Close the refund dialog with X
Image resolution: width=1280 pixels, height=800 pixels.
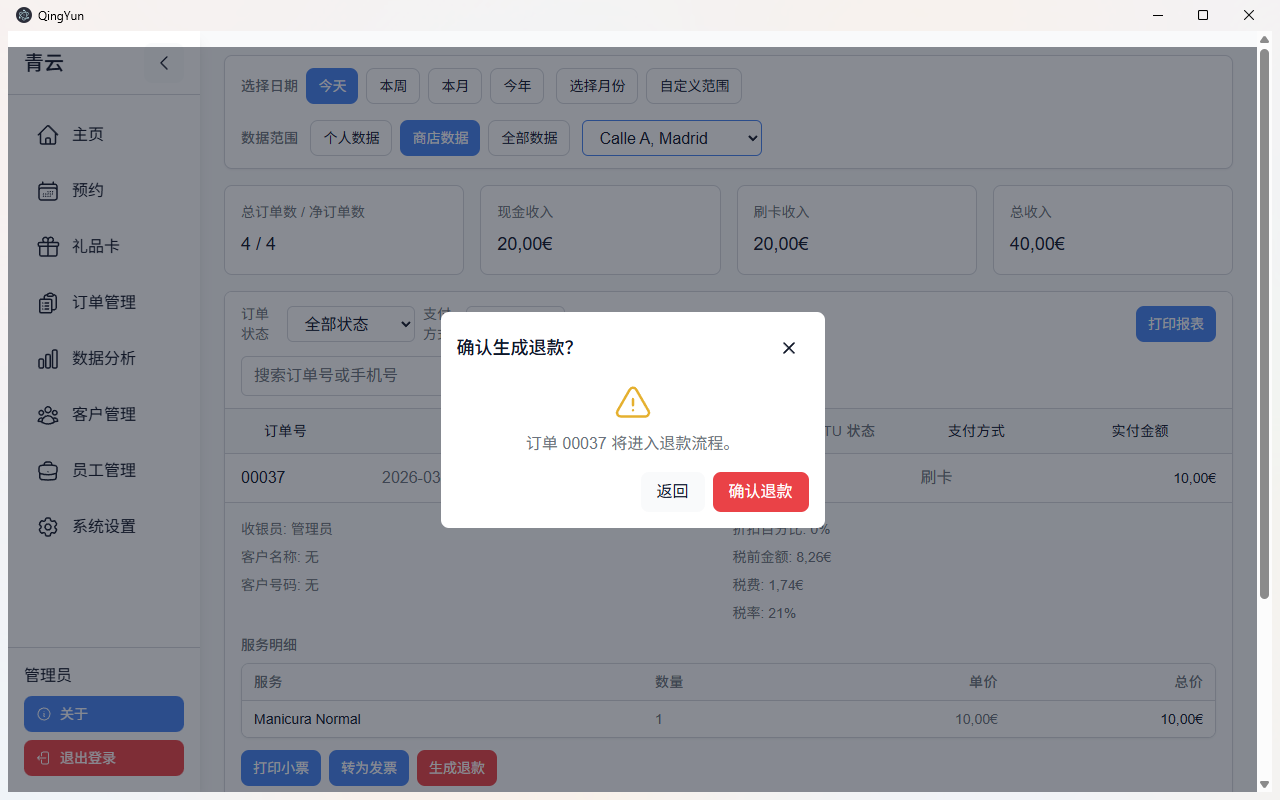pyautogui.click(x=789, y=348)
